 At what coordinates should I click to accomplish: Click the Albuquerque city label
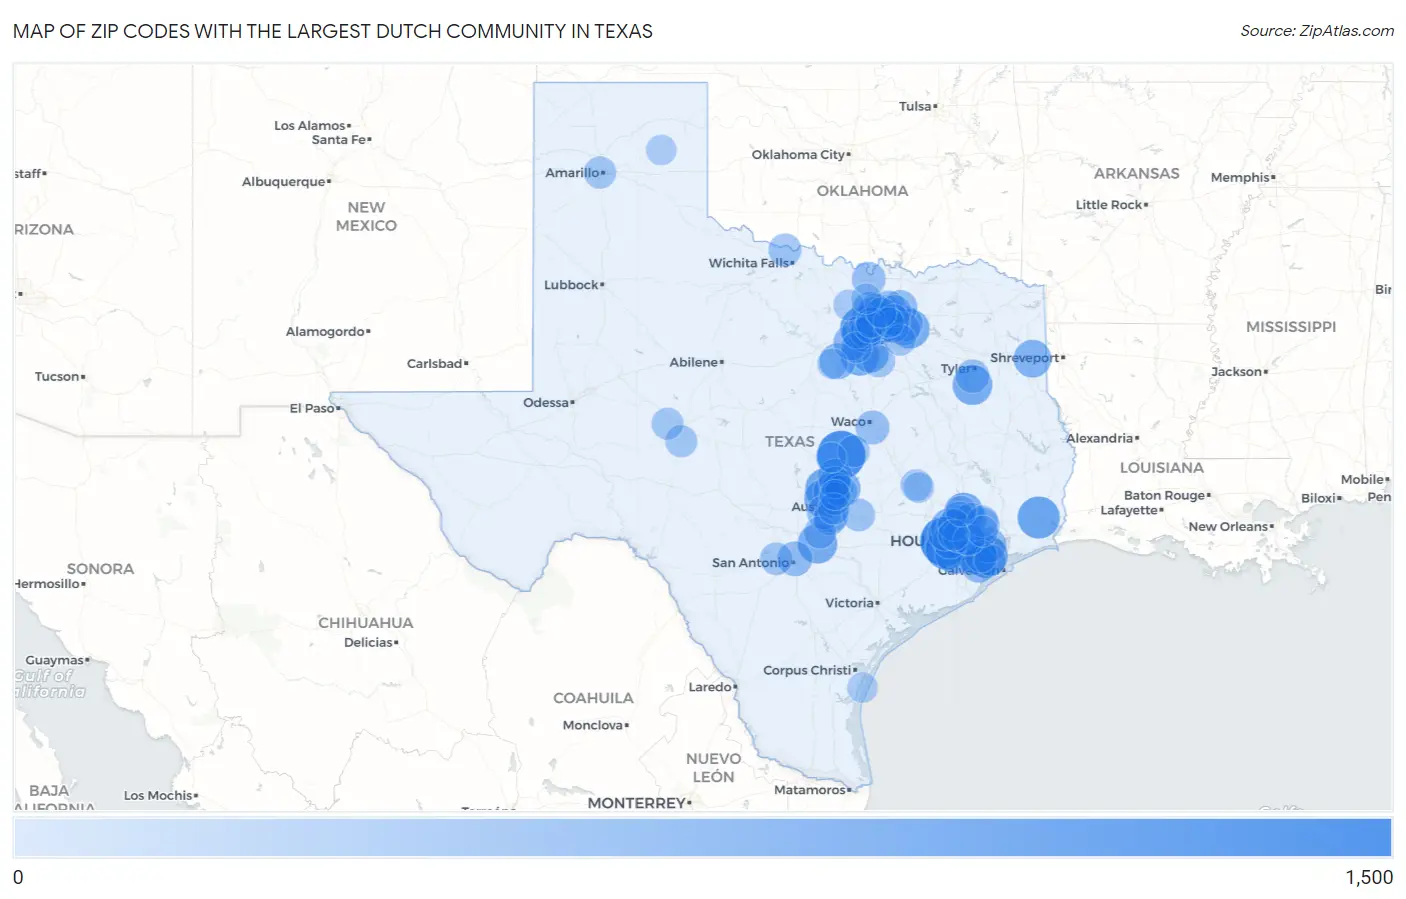284,181
